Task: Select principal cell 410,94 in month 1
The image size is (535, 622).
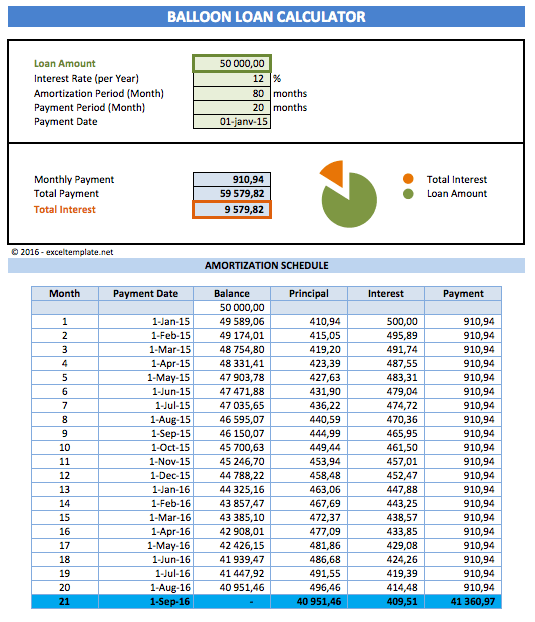Action: [309, 321]
